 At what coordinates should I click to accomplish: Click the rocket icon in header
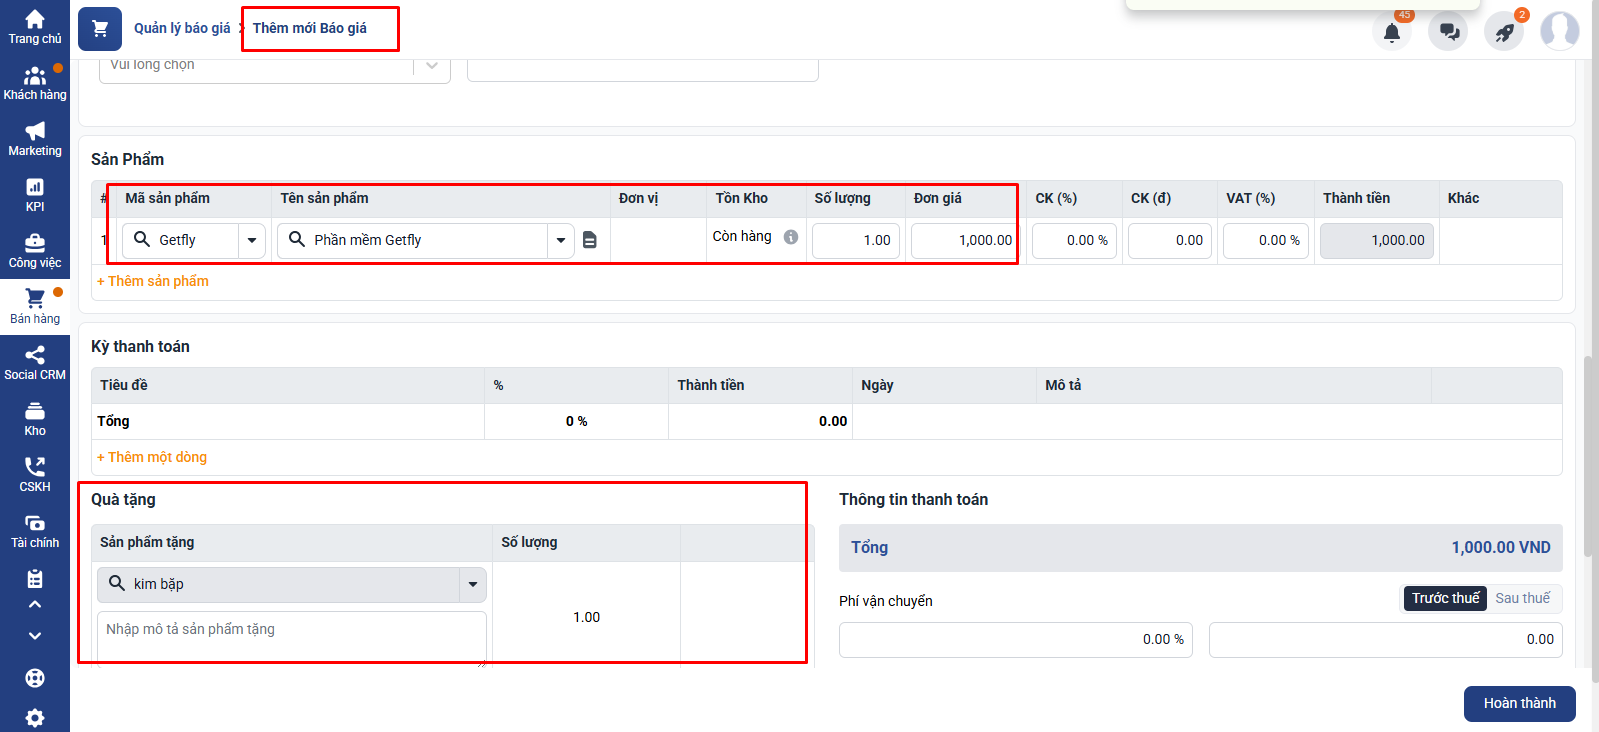pyautogui.click(x=1504, y=32)
